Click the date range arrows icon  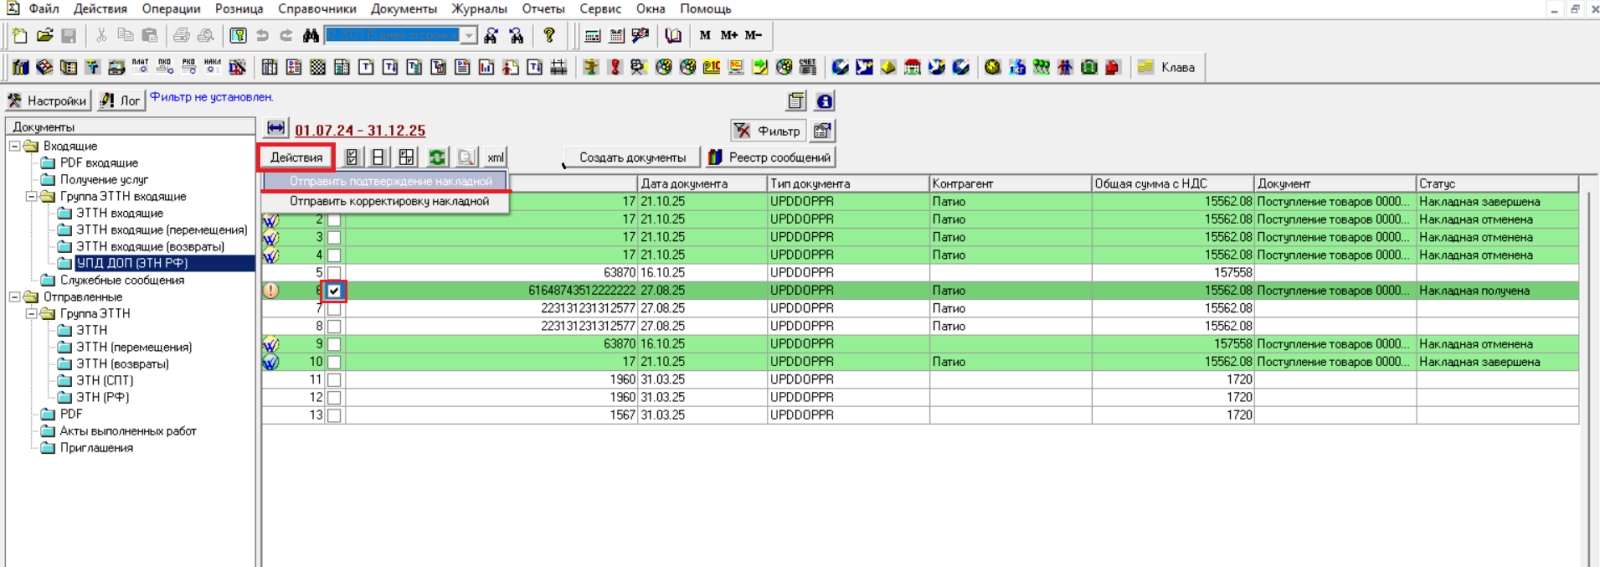pyautogui.click(x=276, y=129)
